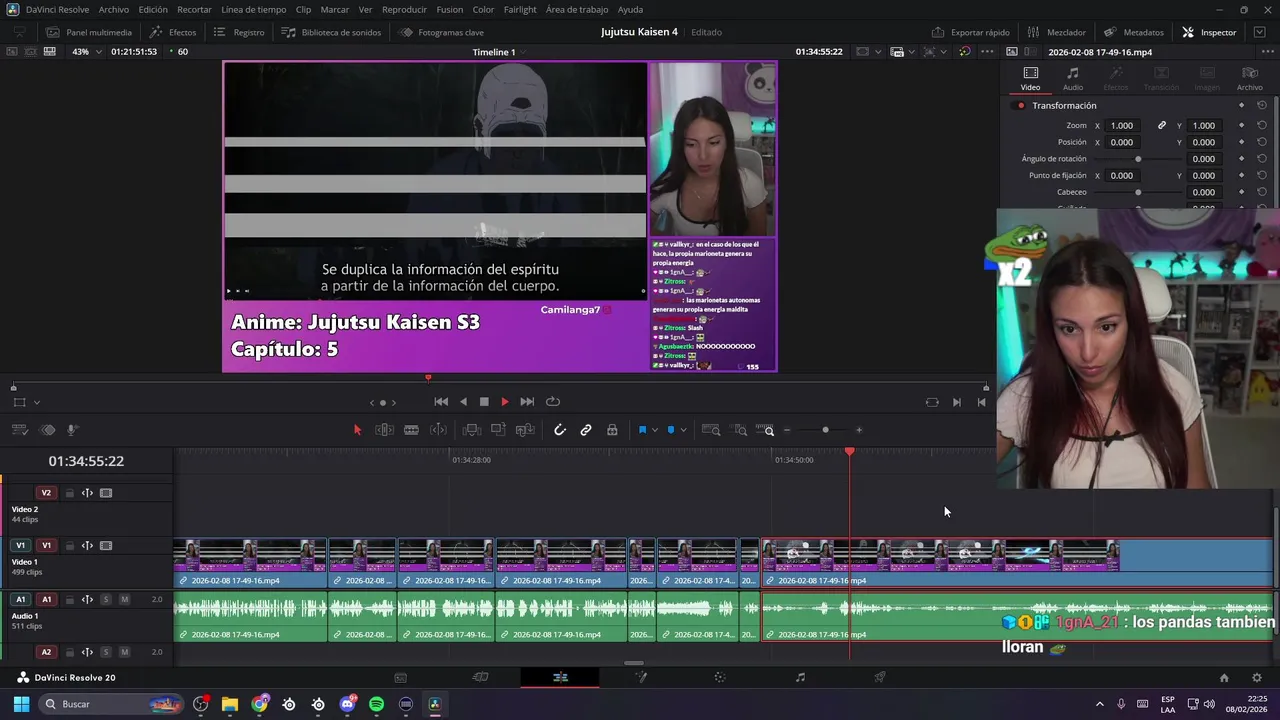Jump to first frame of timeline
1280x720 pixels.
(x=441, y=402)
